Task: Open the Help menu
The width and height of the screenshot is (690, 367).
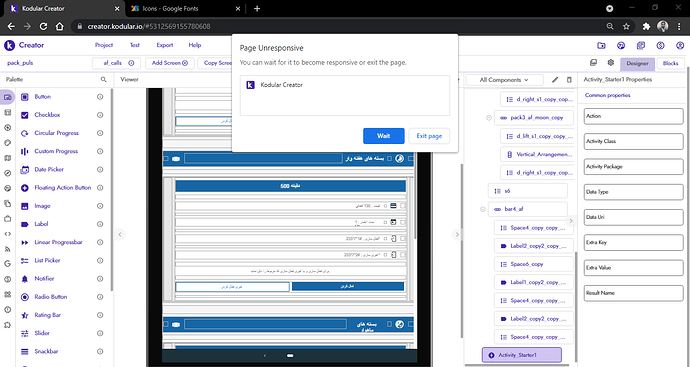Action: 195,45
